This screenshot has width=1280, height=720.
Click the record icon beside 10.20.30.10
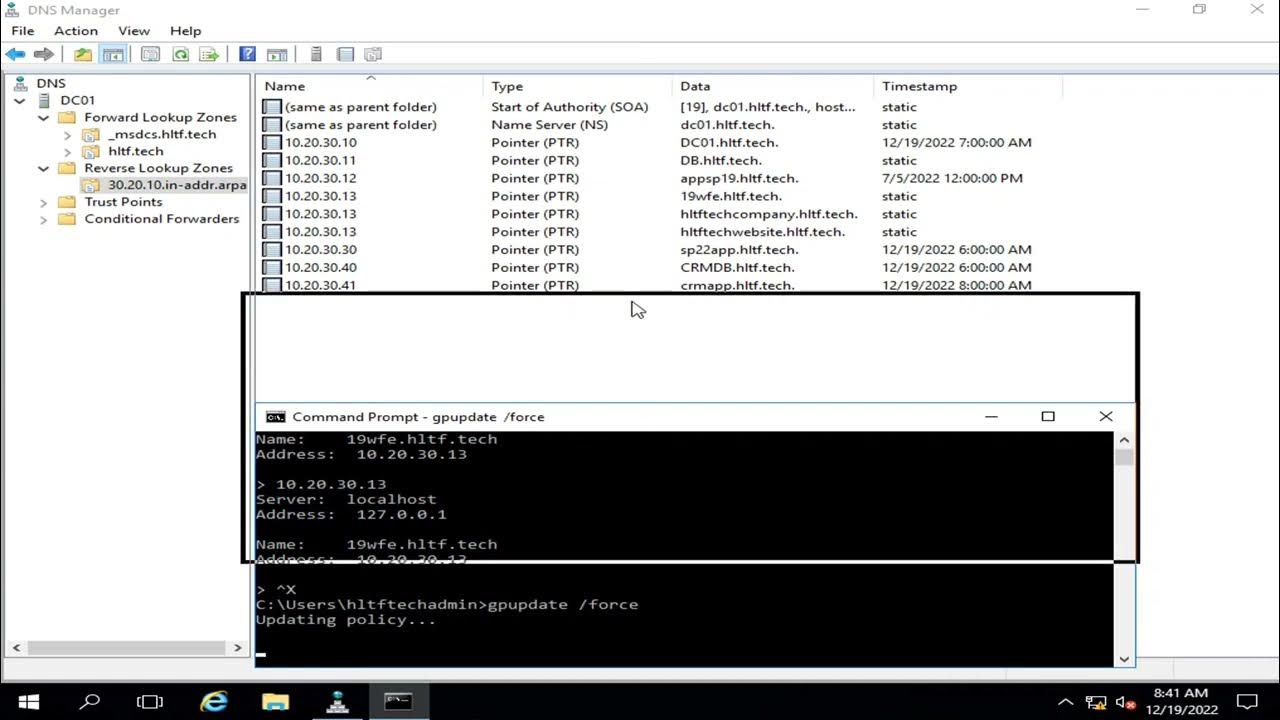(x=272, y=142)
